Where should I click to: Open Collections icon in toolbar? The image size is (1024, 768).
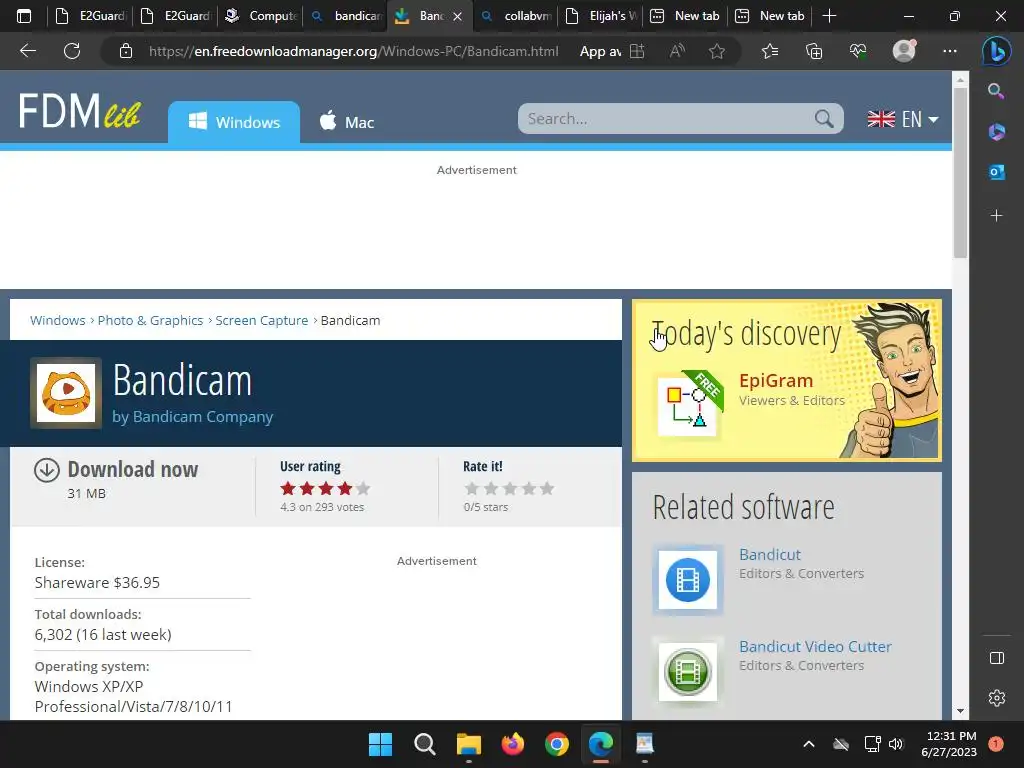point(814,51)
